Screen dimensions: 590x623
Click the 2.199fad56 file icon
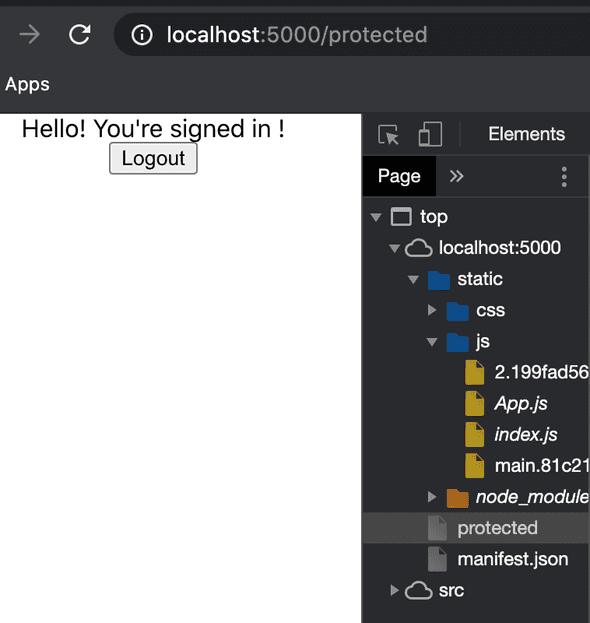tap(474, 372)
